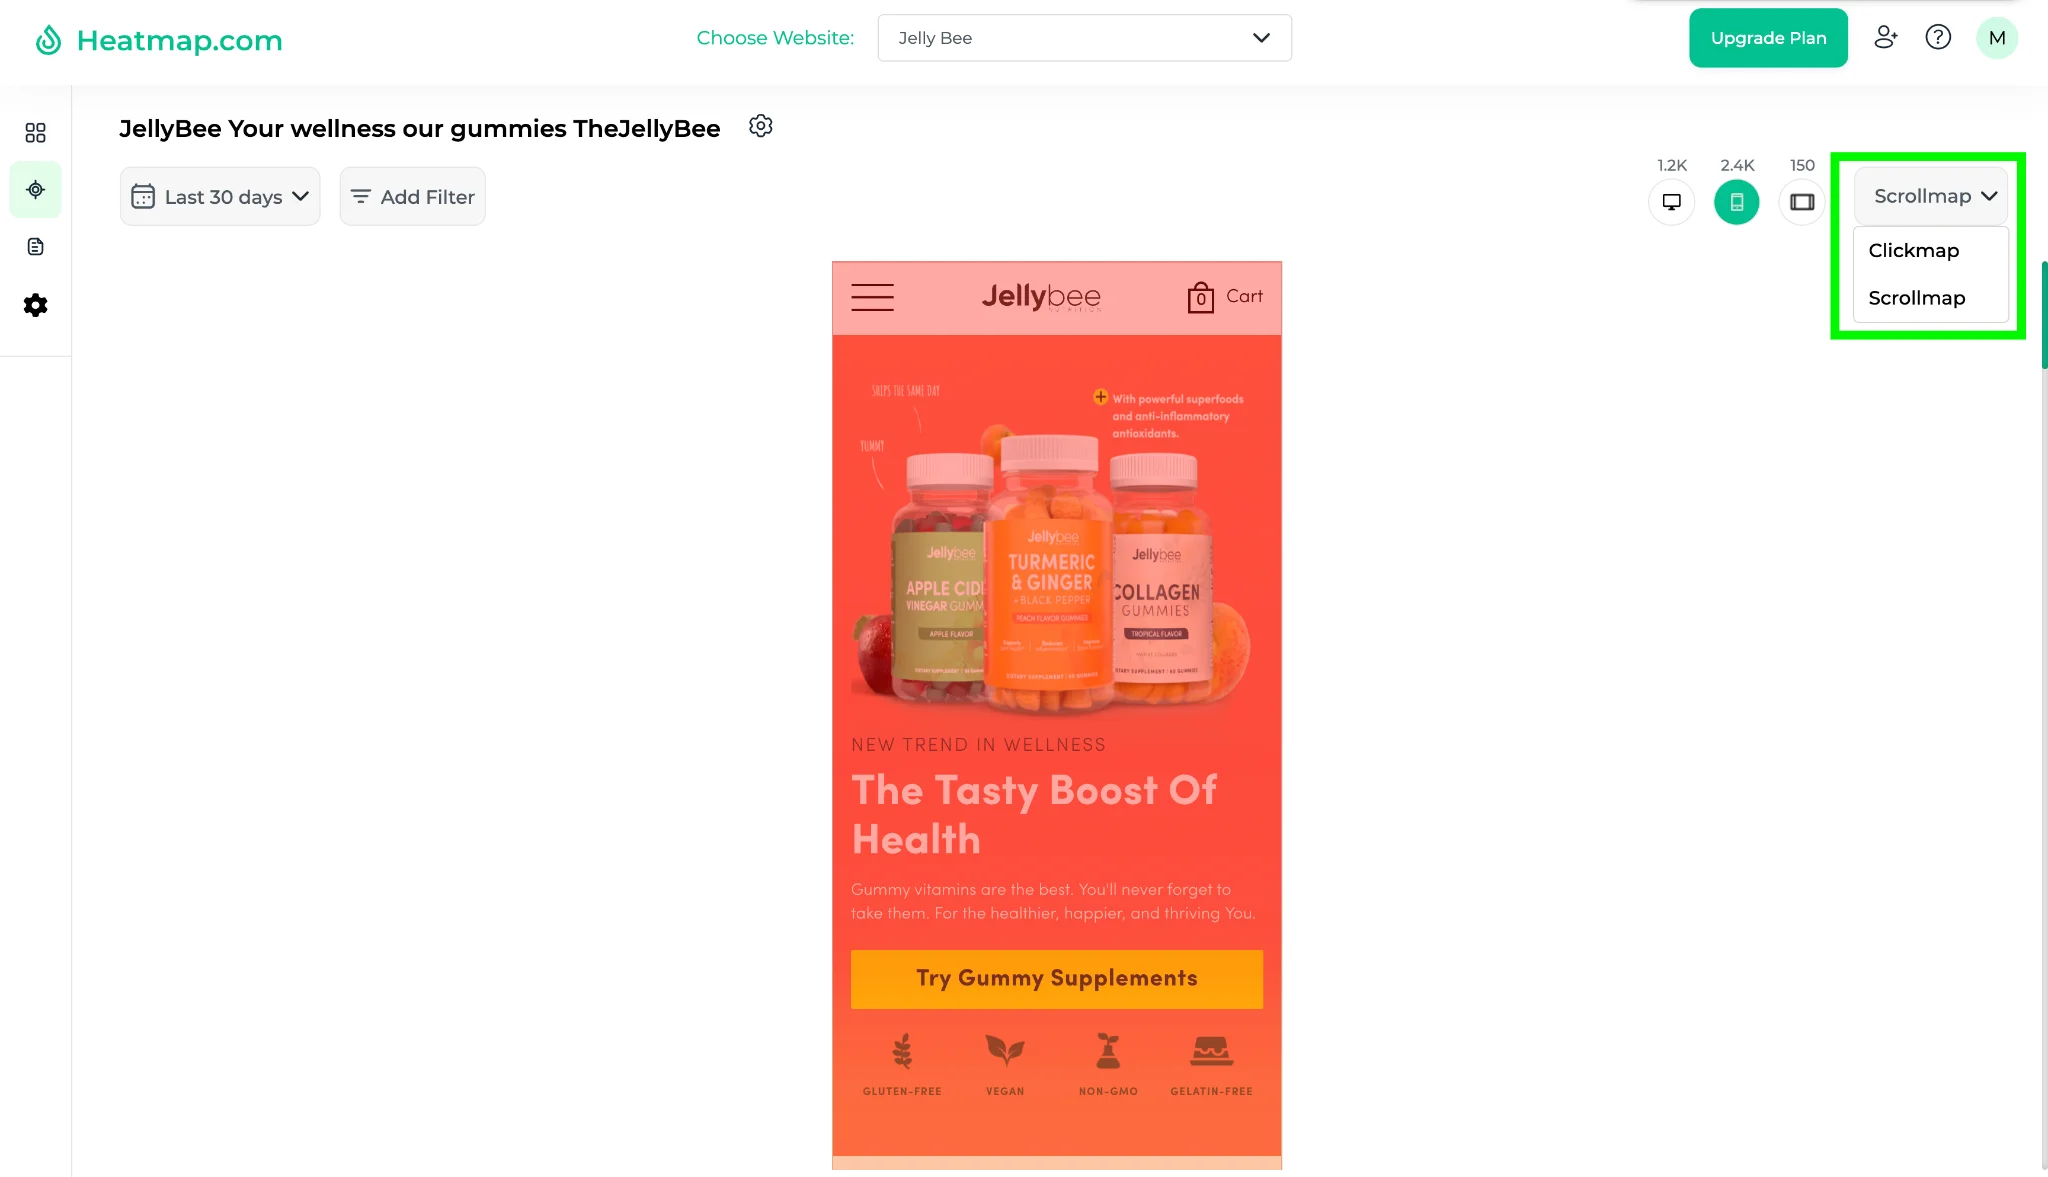
Task: Click the Heatmap.com logo
Action: click(158, 38)
